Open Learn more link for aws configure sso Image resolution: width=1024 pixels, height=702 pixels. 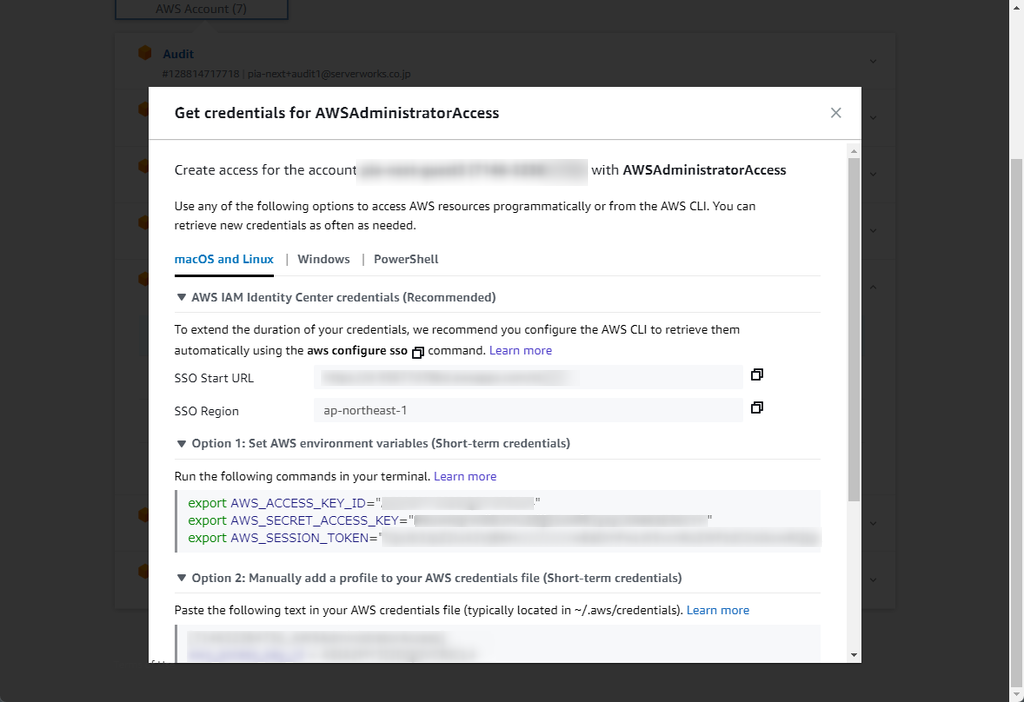[x=520, y=351]
